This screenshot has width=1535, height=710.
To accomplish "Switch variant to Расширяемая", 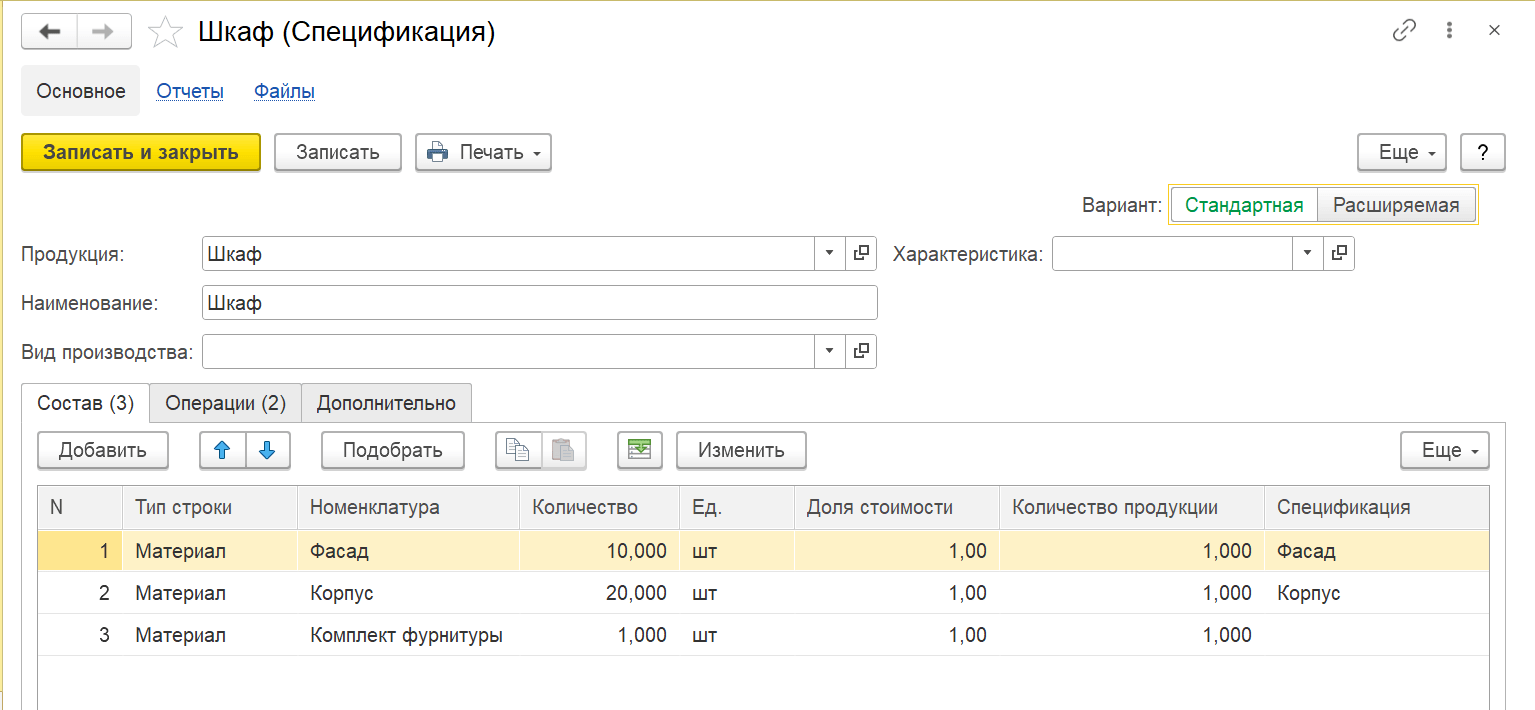I will [1396, 205].
